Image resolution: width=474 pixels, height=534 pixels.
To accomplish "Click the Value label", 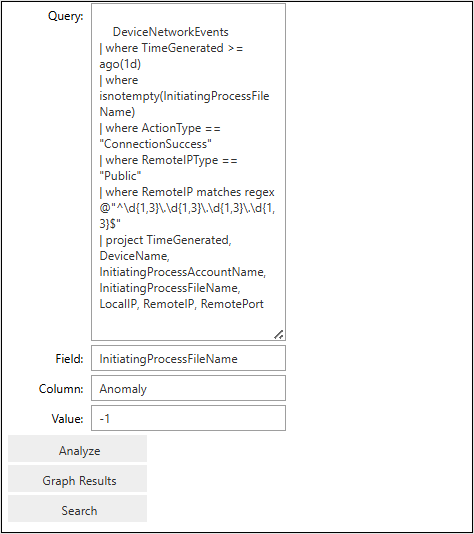I will point(67,419).
